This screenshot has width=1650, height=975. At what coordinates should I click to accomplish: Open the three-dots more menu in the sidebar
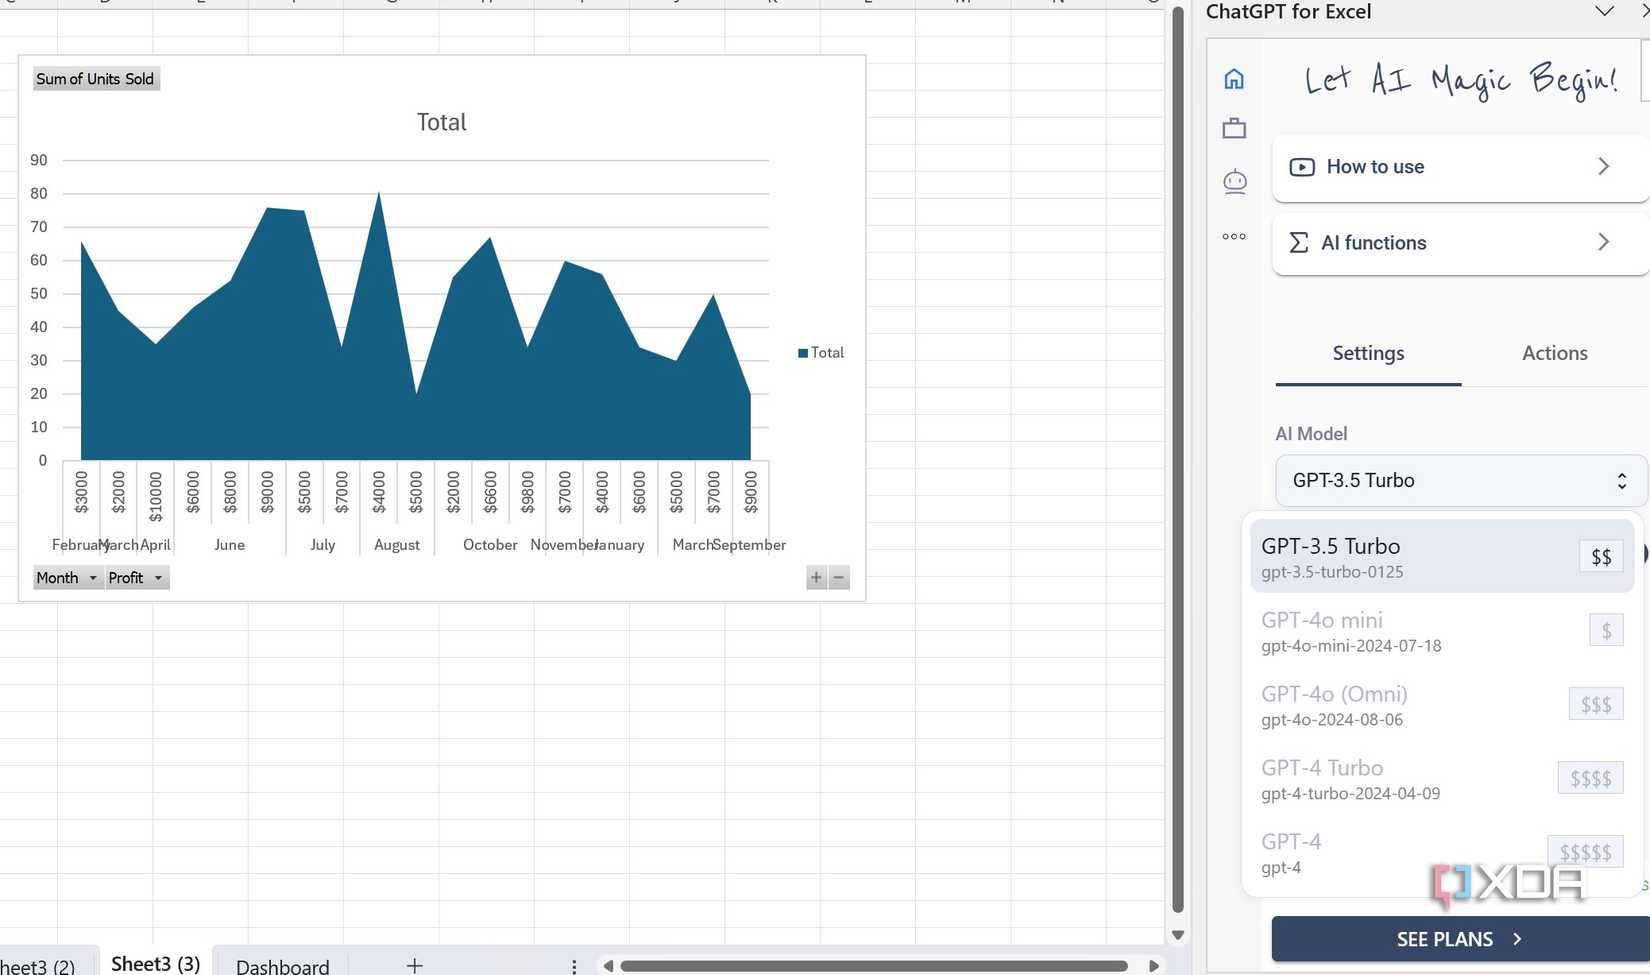coord(1234,237)
